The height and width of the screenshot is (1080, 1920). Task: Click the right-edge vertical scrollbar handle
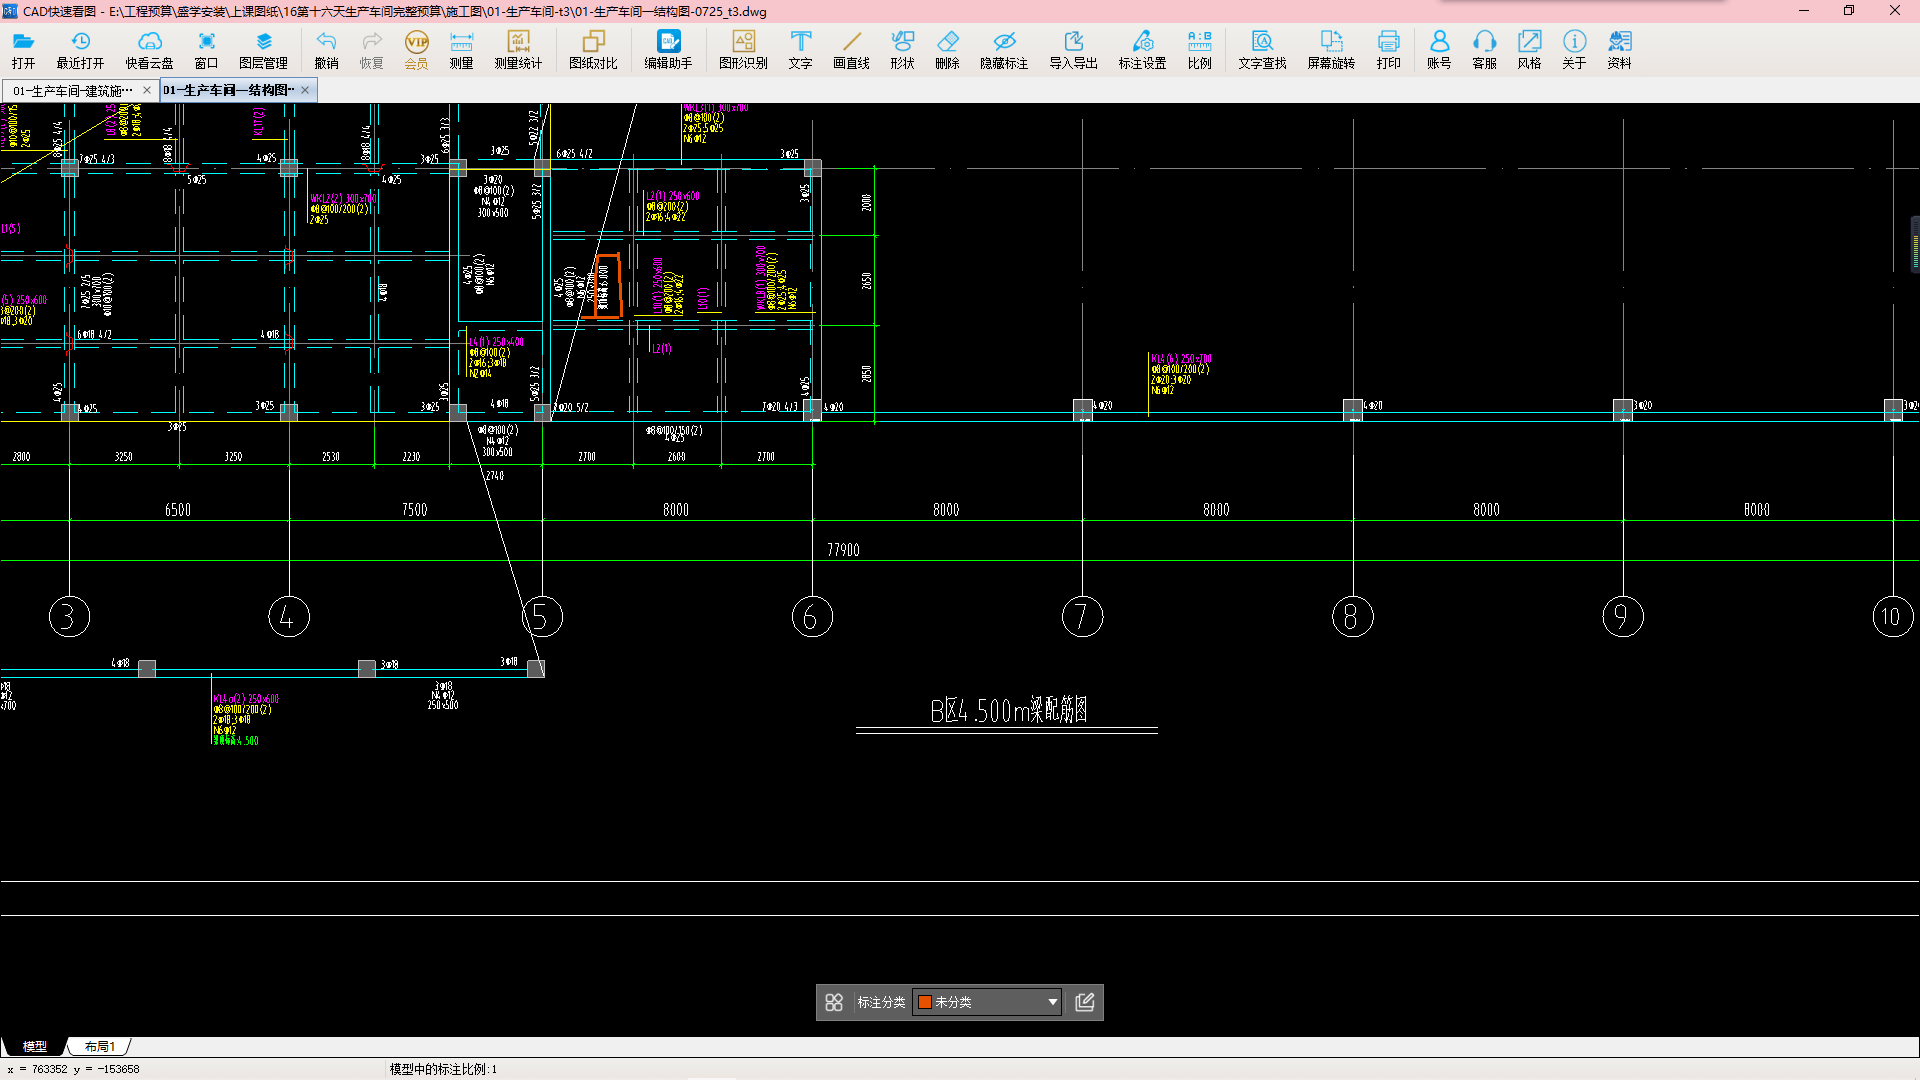coord(1915,243)
